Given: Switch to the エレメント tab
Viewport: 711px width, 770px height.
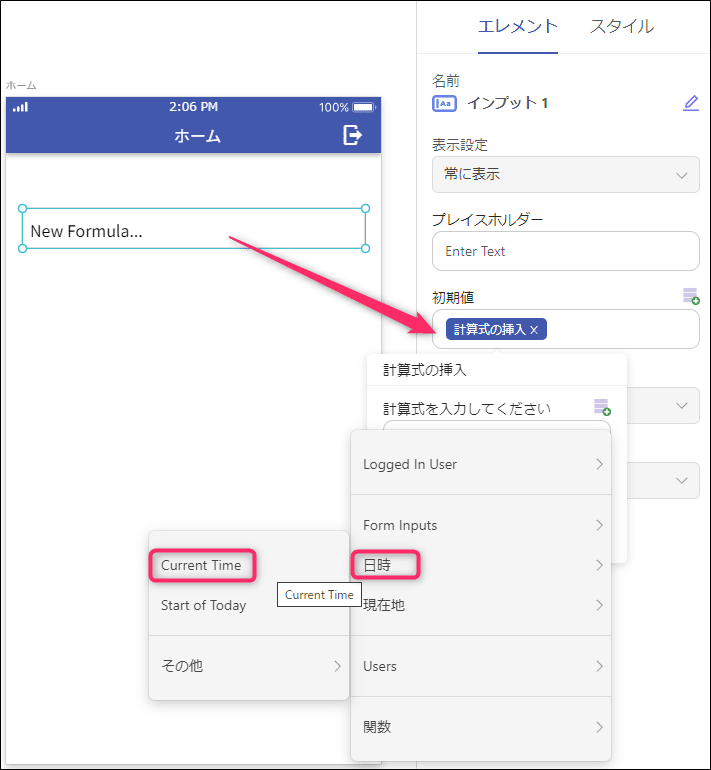Looking at the screenshot, I should pos(518,27).
